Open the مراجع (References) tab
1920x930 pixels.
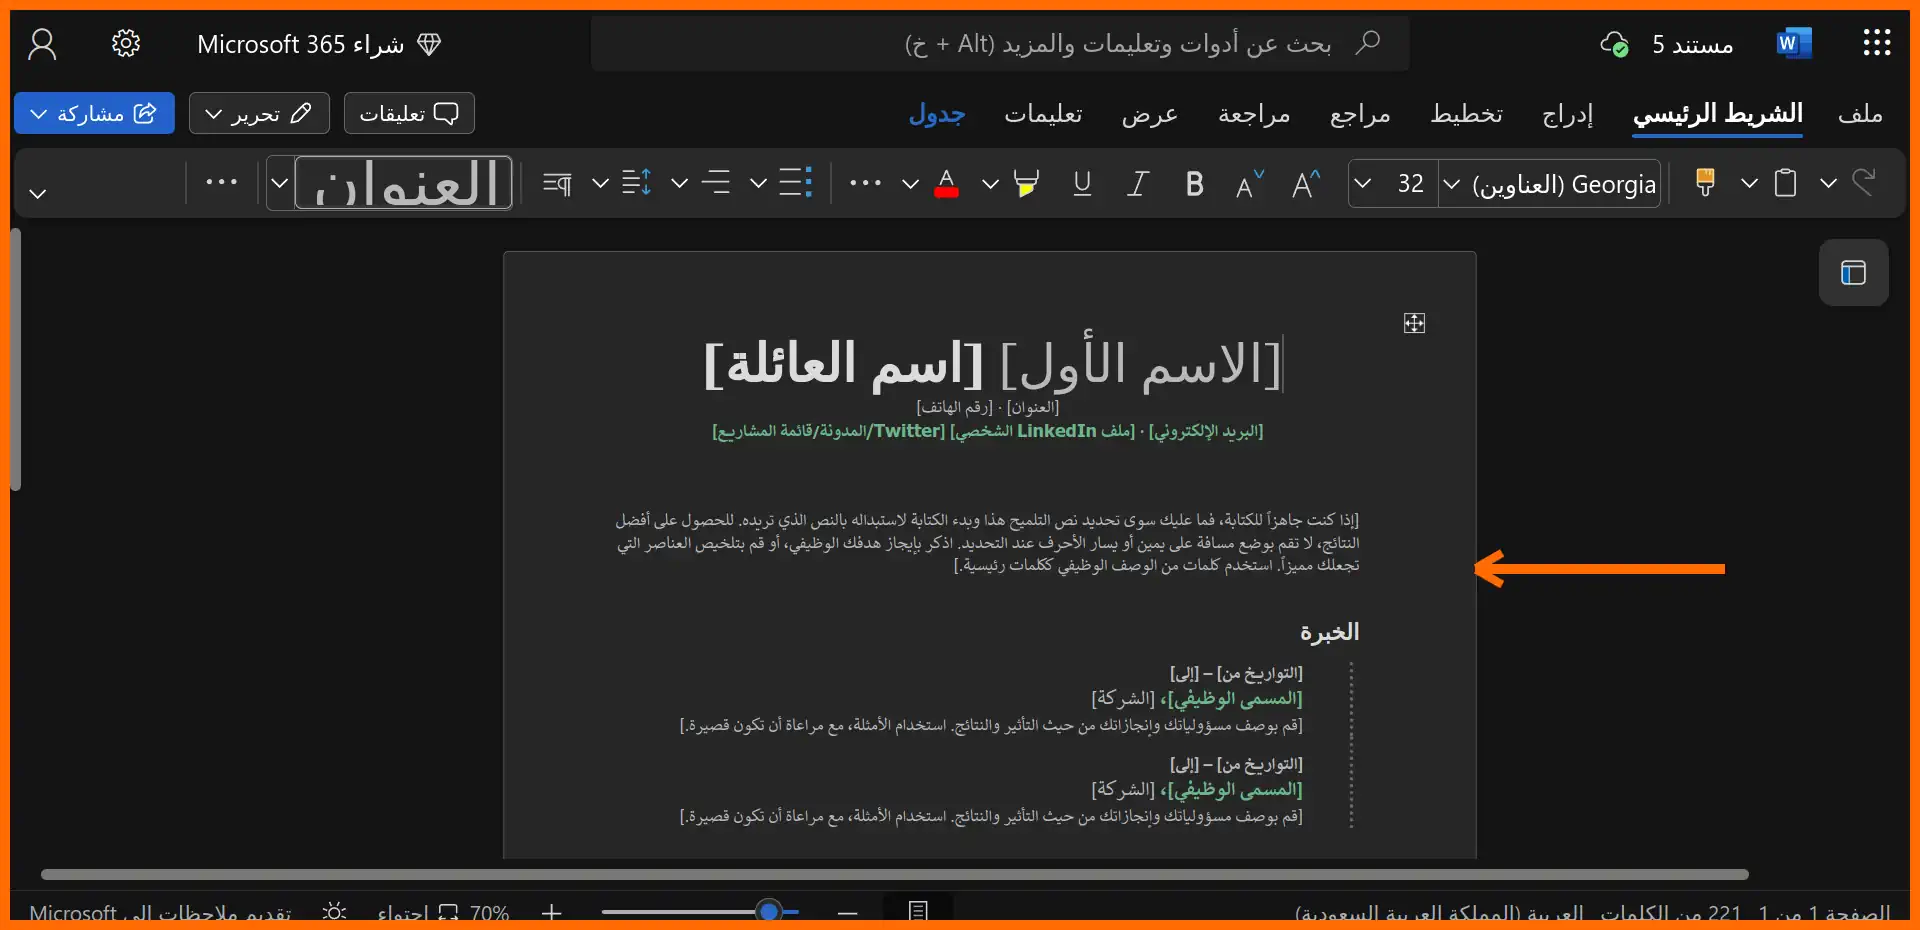pos(1360,114)
